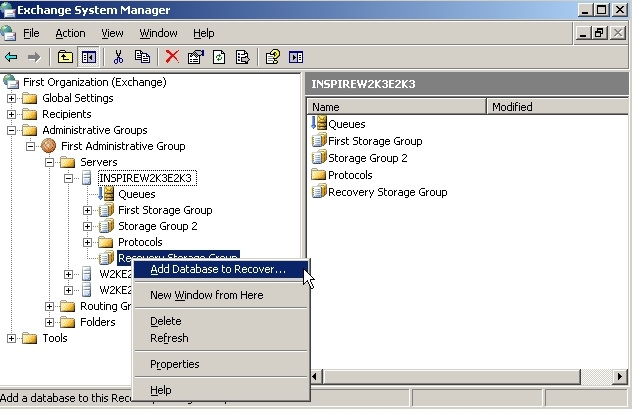Click the Queues icon in the tree

pyautogui.click(x=106, y=194)
